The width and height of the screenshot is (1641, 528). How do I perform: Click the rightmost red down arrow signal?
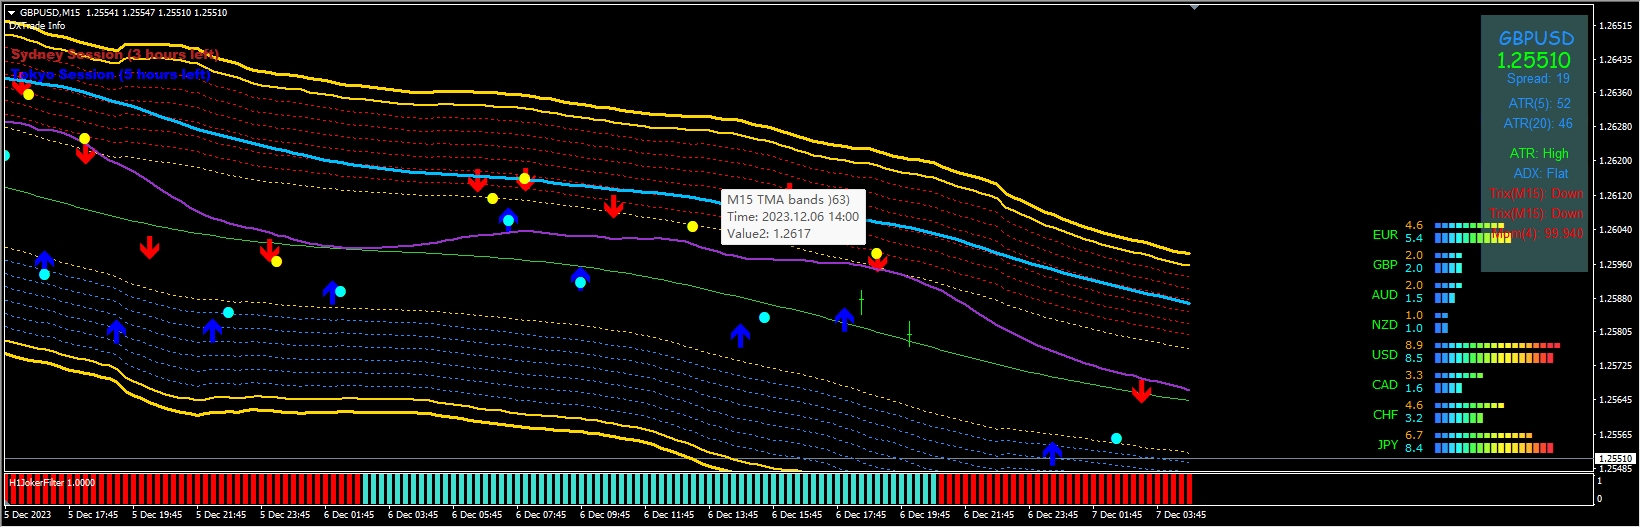click(x=1141, y=391)
